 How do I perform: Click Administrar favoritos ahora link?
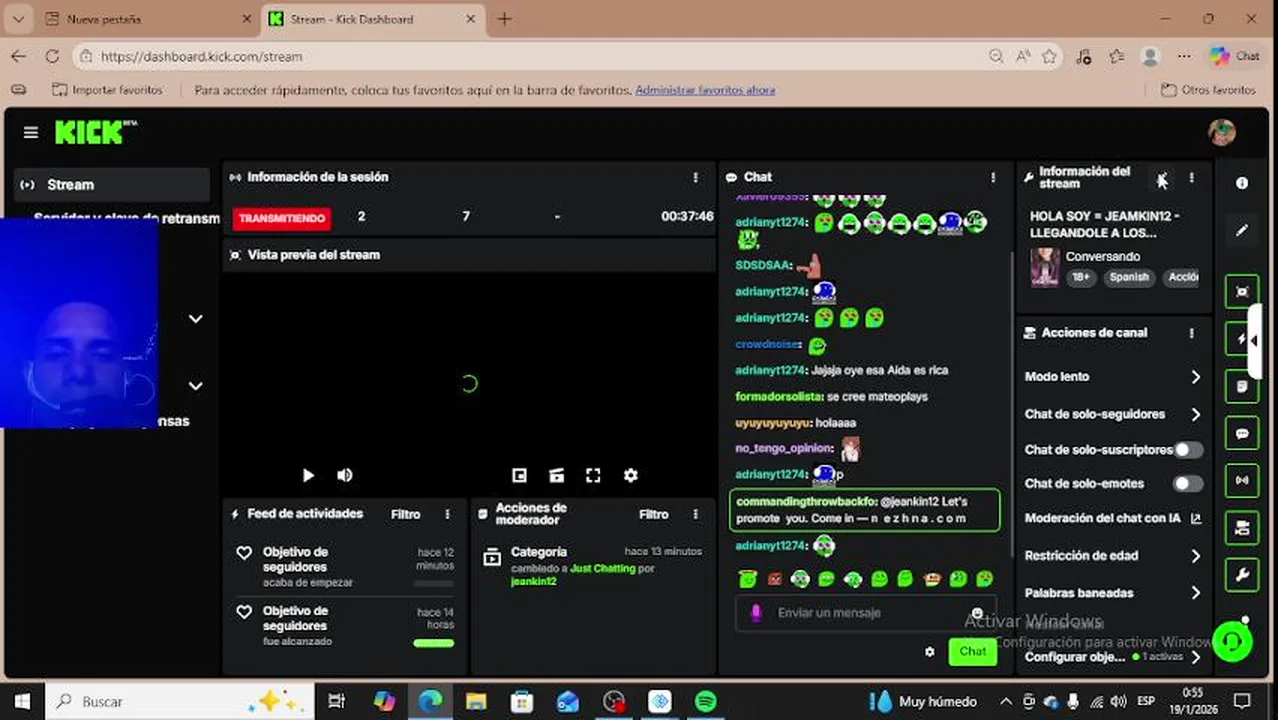point(705,90)
